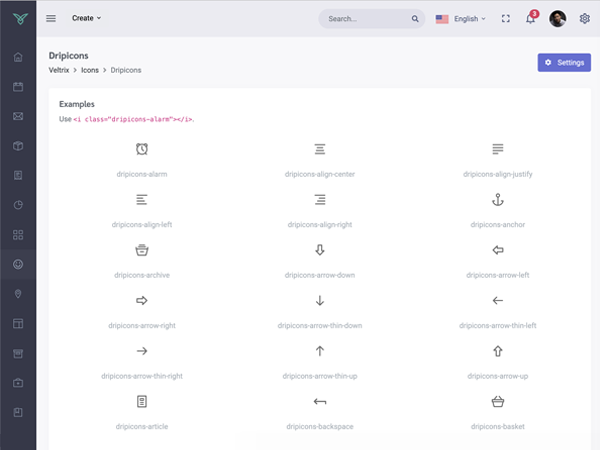Go to Veltrix breadcrumb link

(59, 70)
